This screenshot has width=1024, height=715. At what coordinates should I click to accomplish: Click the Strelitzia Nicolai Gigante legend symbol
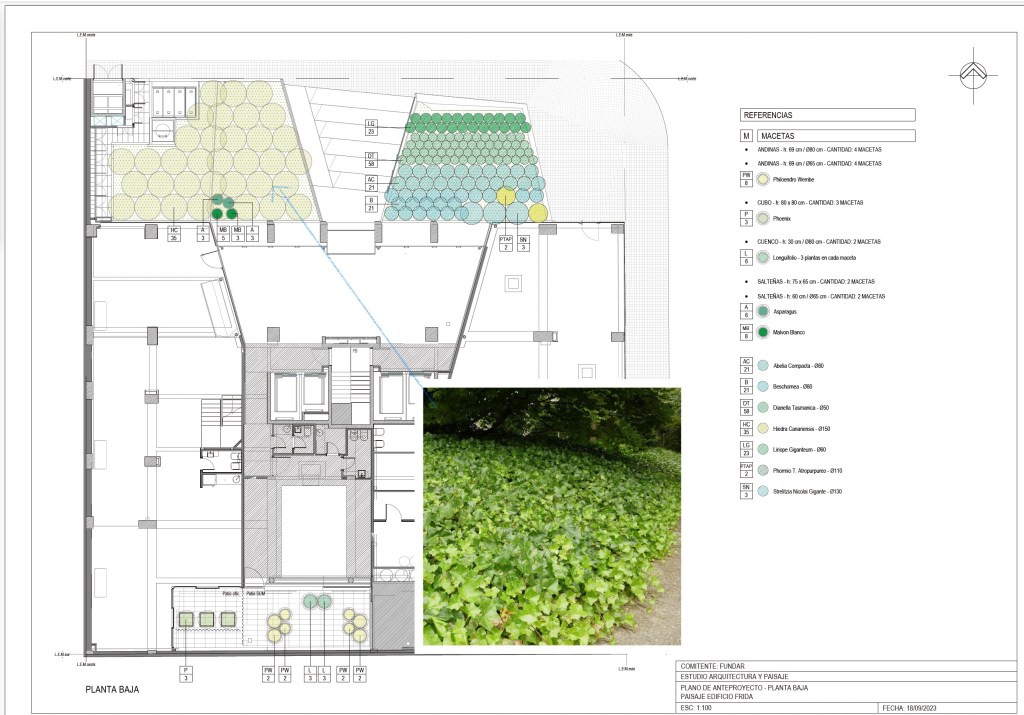point(764,491)
